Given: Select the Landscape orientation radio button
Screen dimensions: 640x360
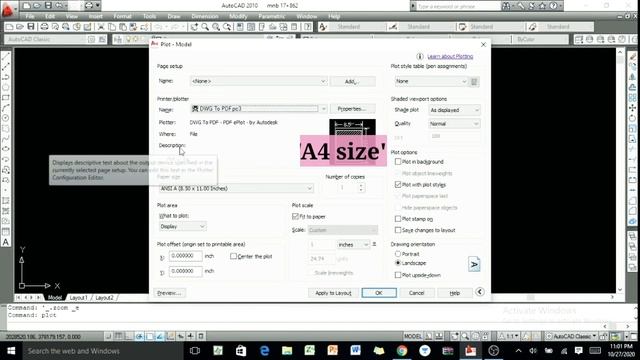Looking at the screenshot, I should [398, 263].
